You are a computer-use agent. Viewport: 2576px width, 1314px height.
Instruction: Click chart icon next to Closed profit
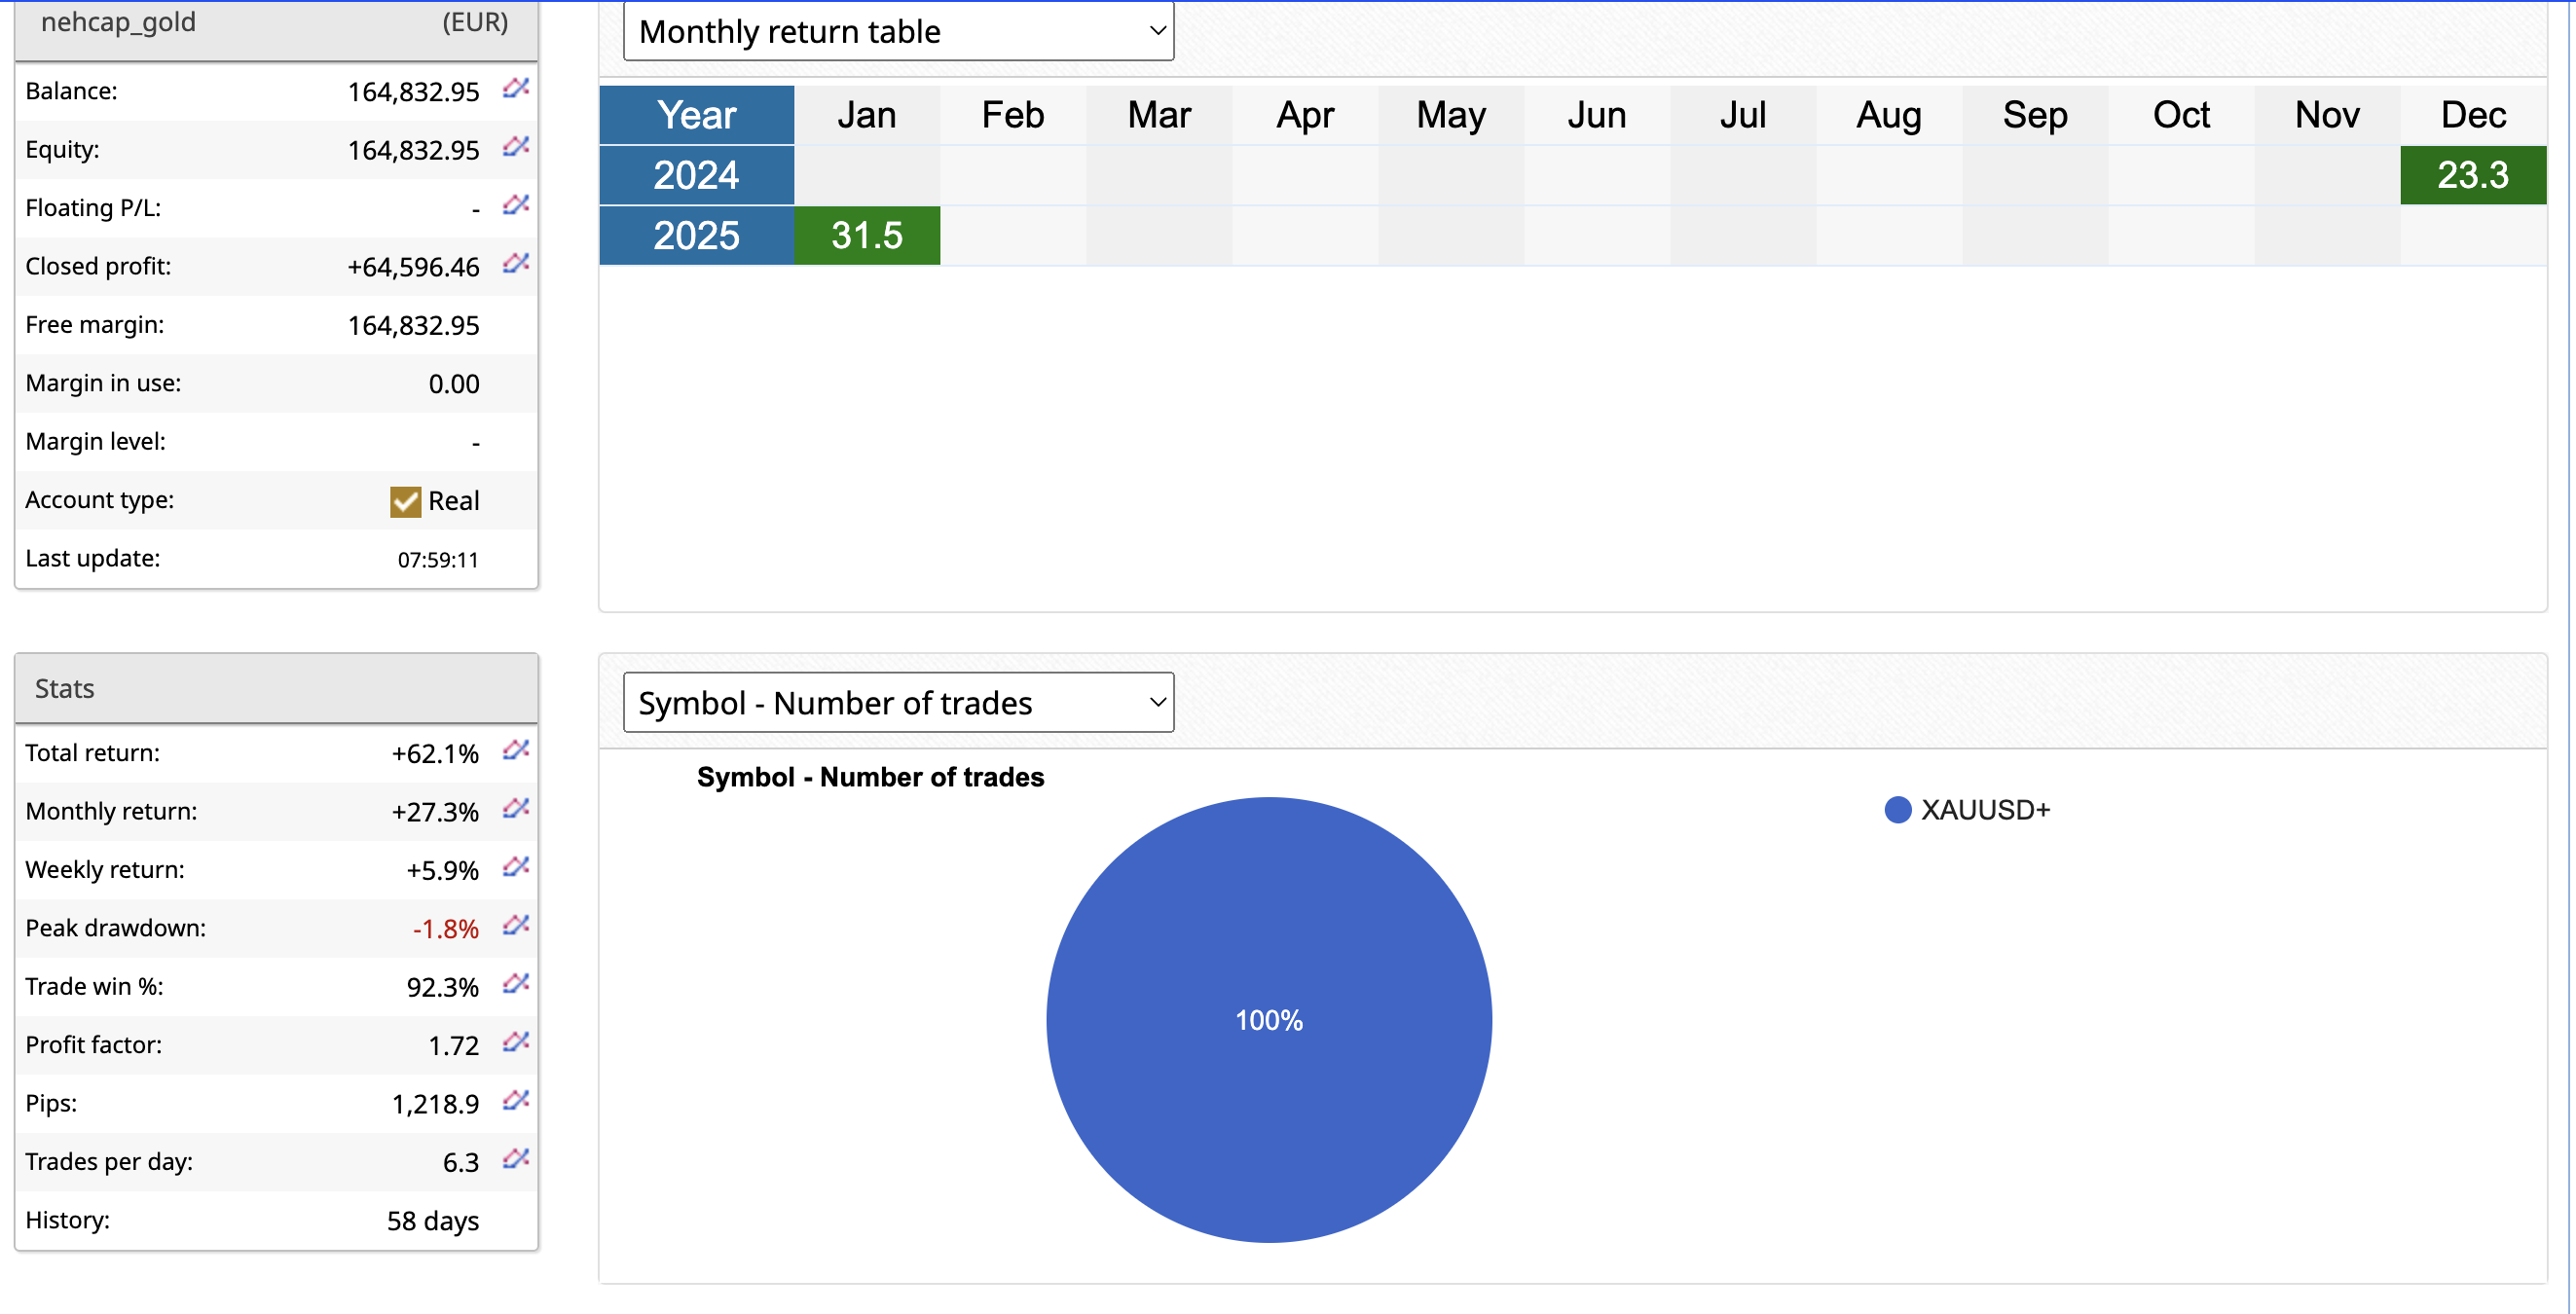pos(515,264)
